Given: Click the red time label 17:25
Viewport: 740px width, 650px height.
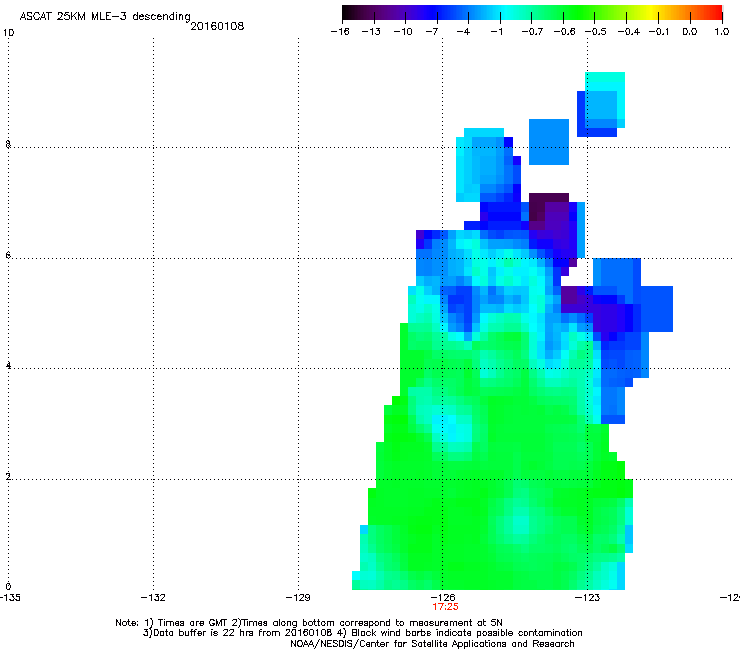Looking at the screenshot, I should point(445,607).
